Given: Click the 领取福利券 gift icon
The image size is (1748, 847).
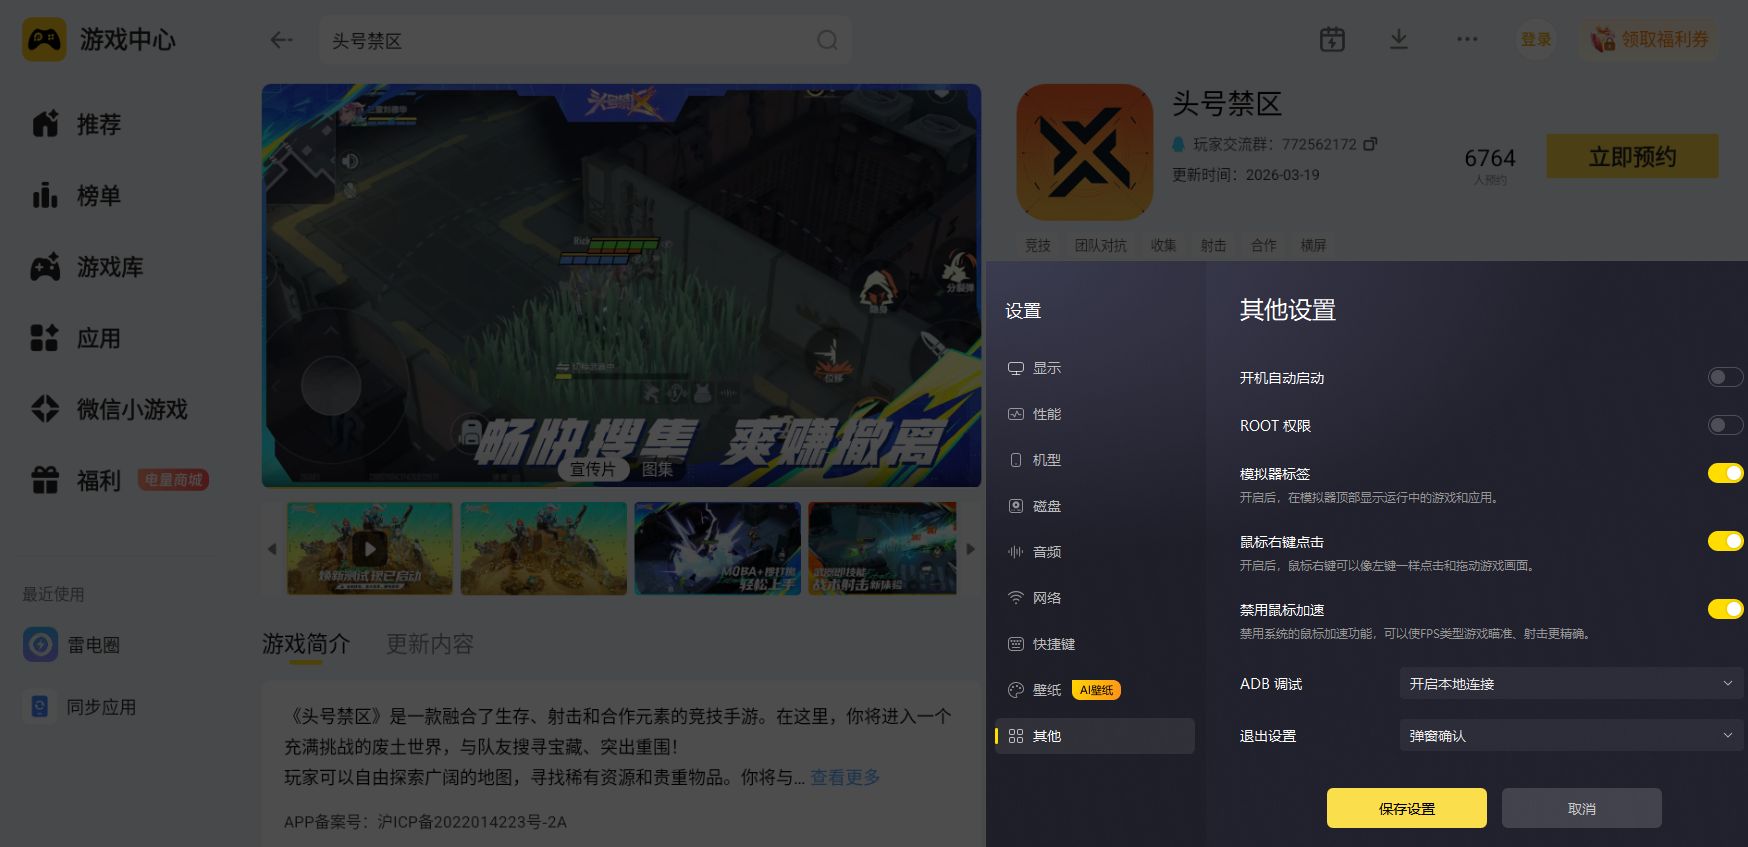Looking at the screenshot, I should point(1603,39).
